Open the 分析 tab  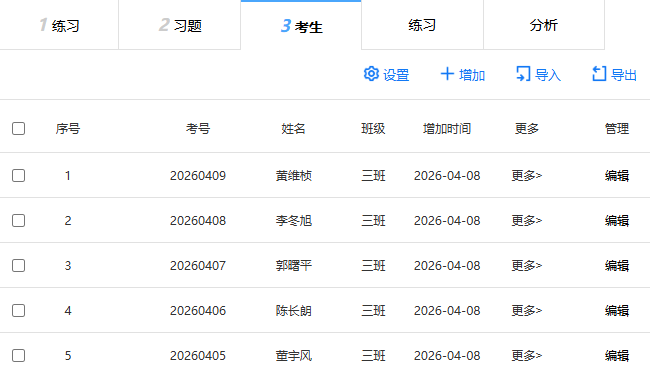click(x=543, y=25)
